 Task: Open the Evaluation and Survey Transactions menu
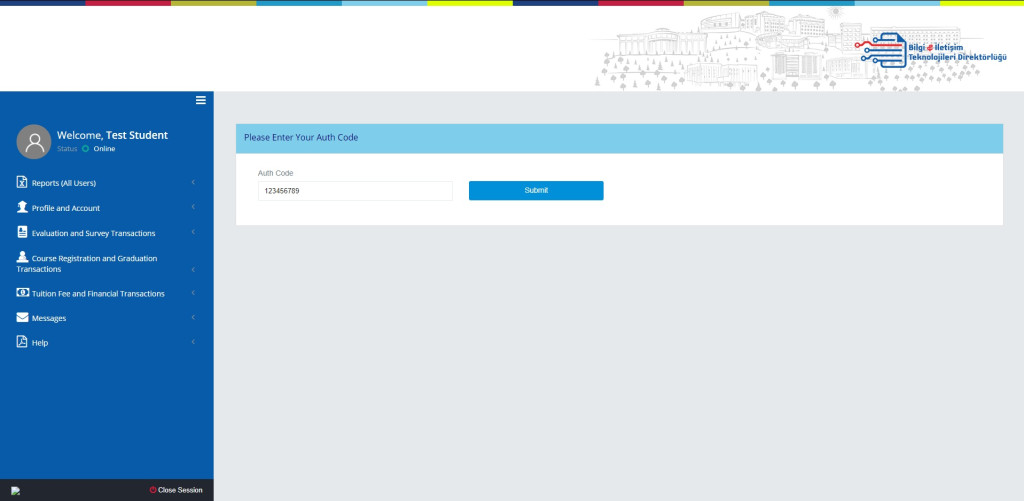coord(93,233)
